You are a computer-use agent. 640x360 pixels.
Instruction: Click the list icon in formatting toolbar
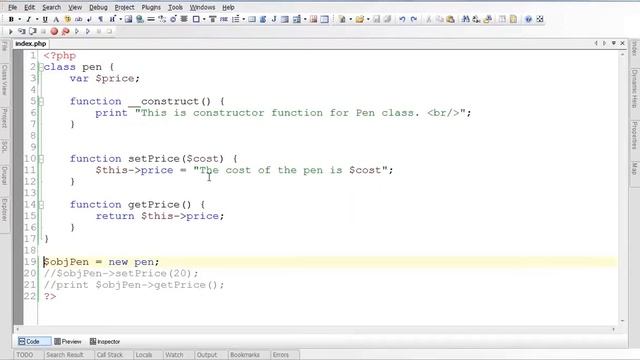(x=236, y=19)
